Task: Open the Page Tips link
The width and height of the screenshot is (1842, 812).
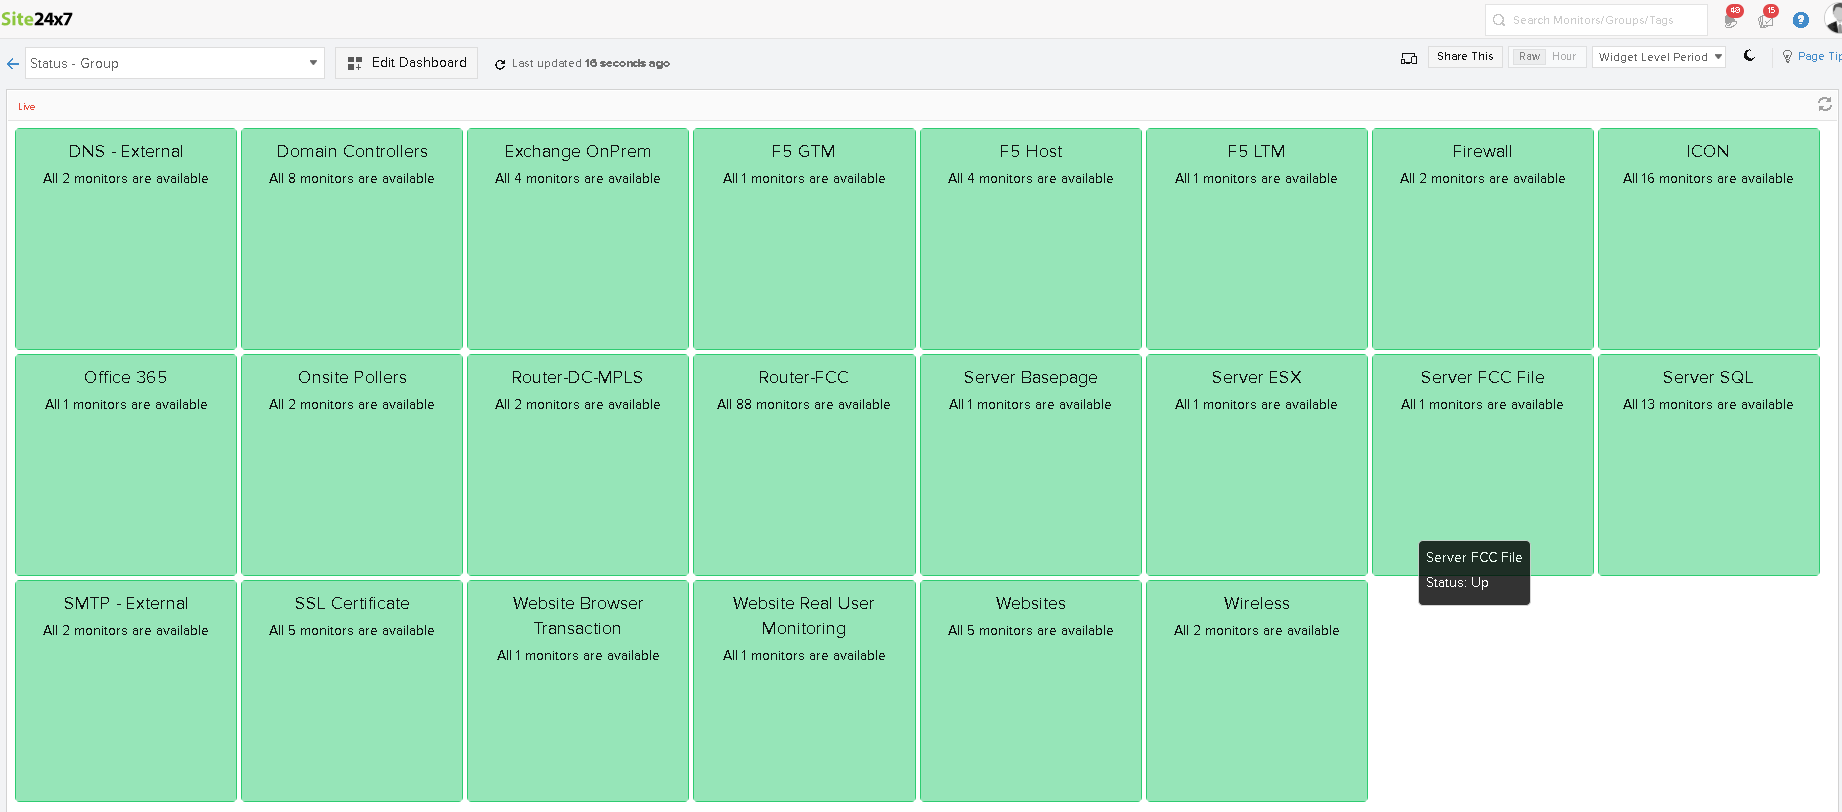Action: 1817,57
